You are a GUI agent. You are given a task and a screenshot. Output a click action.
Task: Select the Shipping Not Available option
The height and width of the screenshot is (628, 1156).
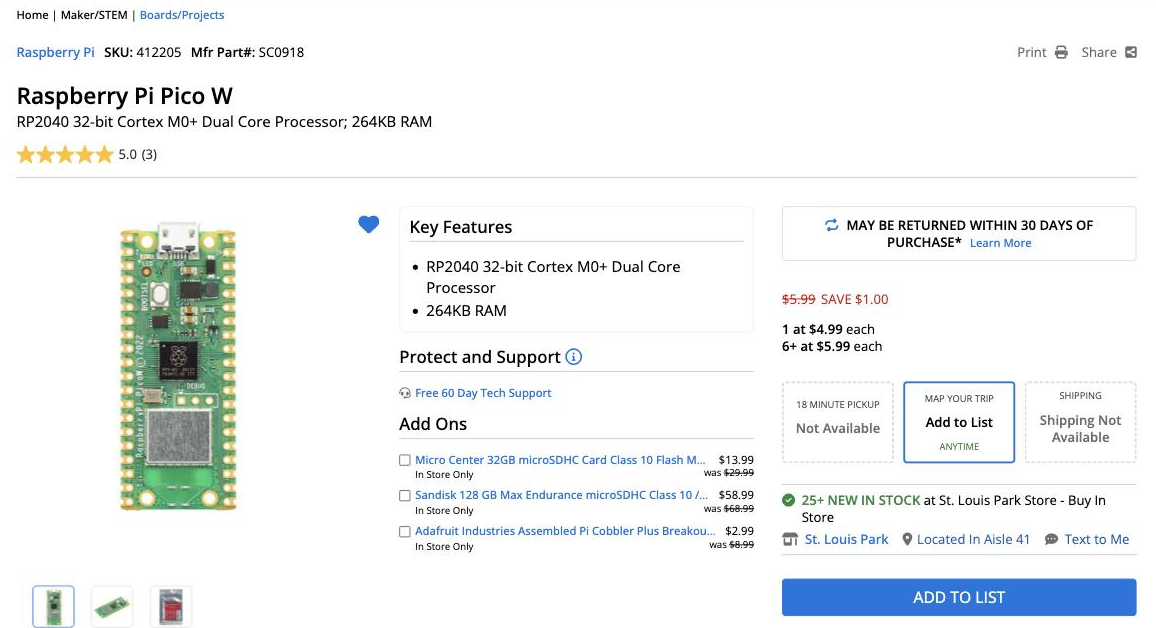1080,422
